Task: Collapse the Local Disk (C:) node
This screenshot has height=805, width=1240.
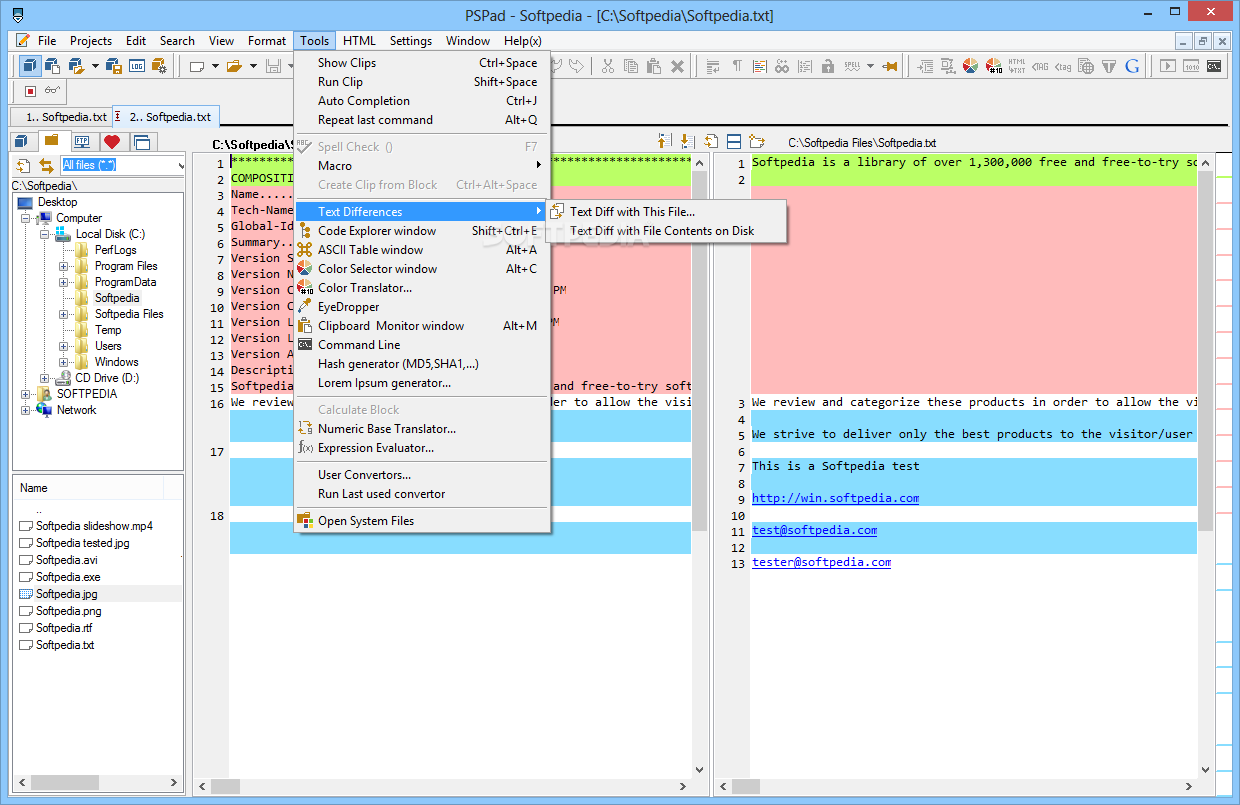Action: pos(46,234)
